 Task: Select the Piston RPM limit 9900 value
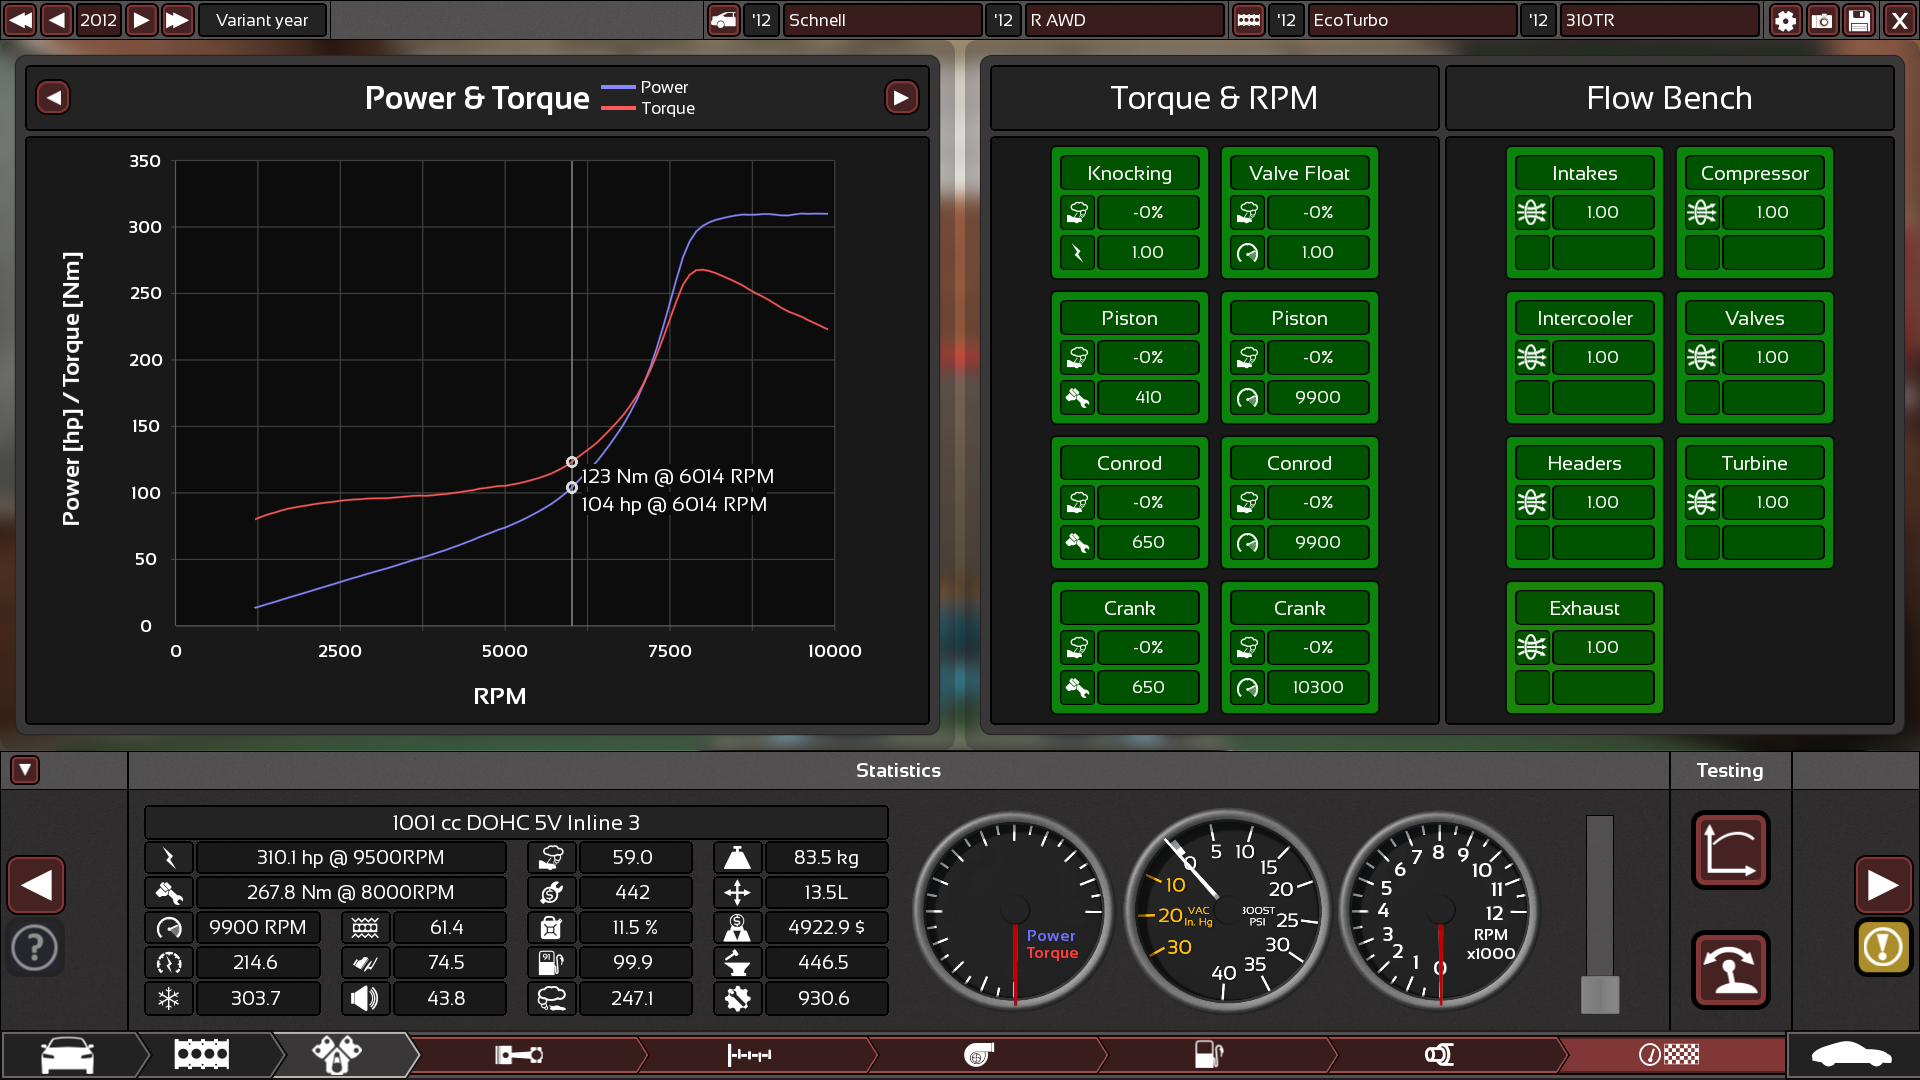pos(1318,397)
